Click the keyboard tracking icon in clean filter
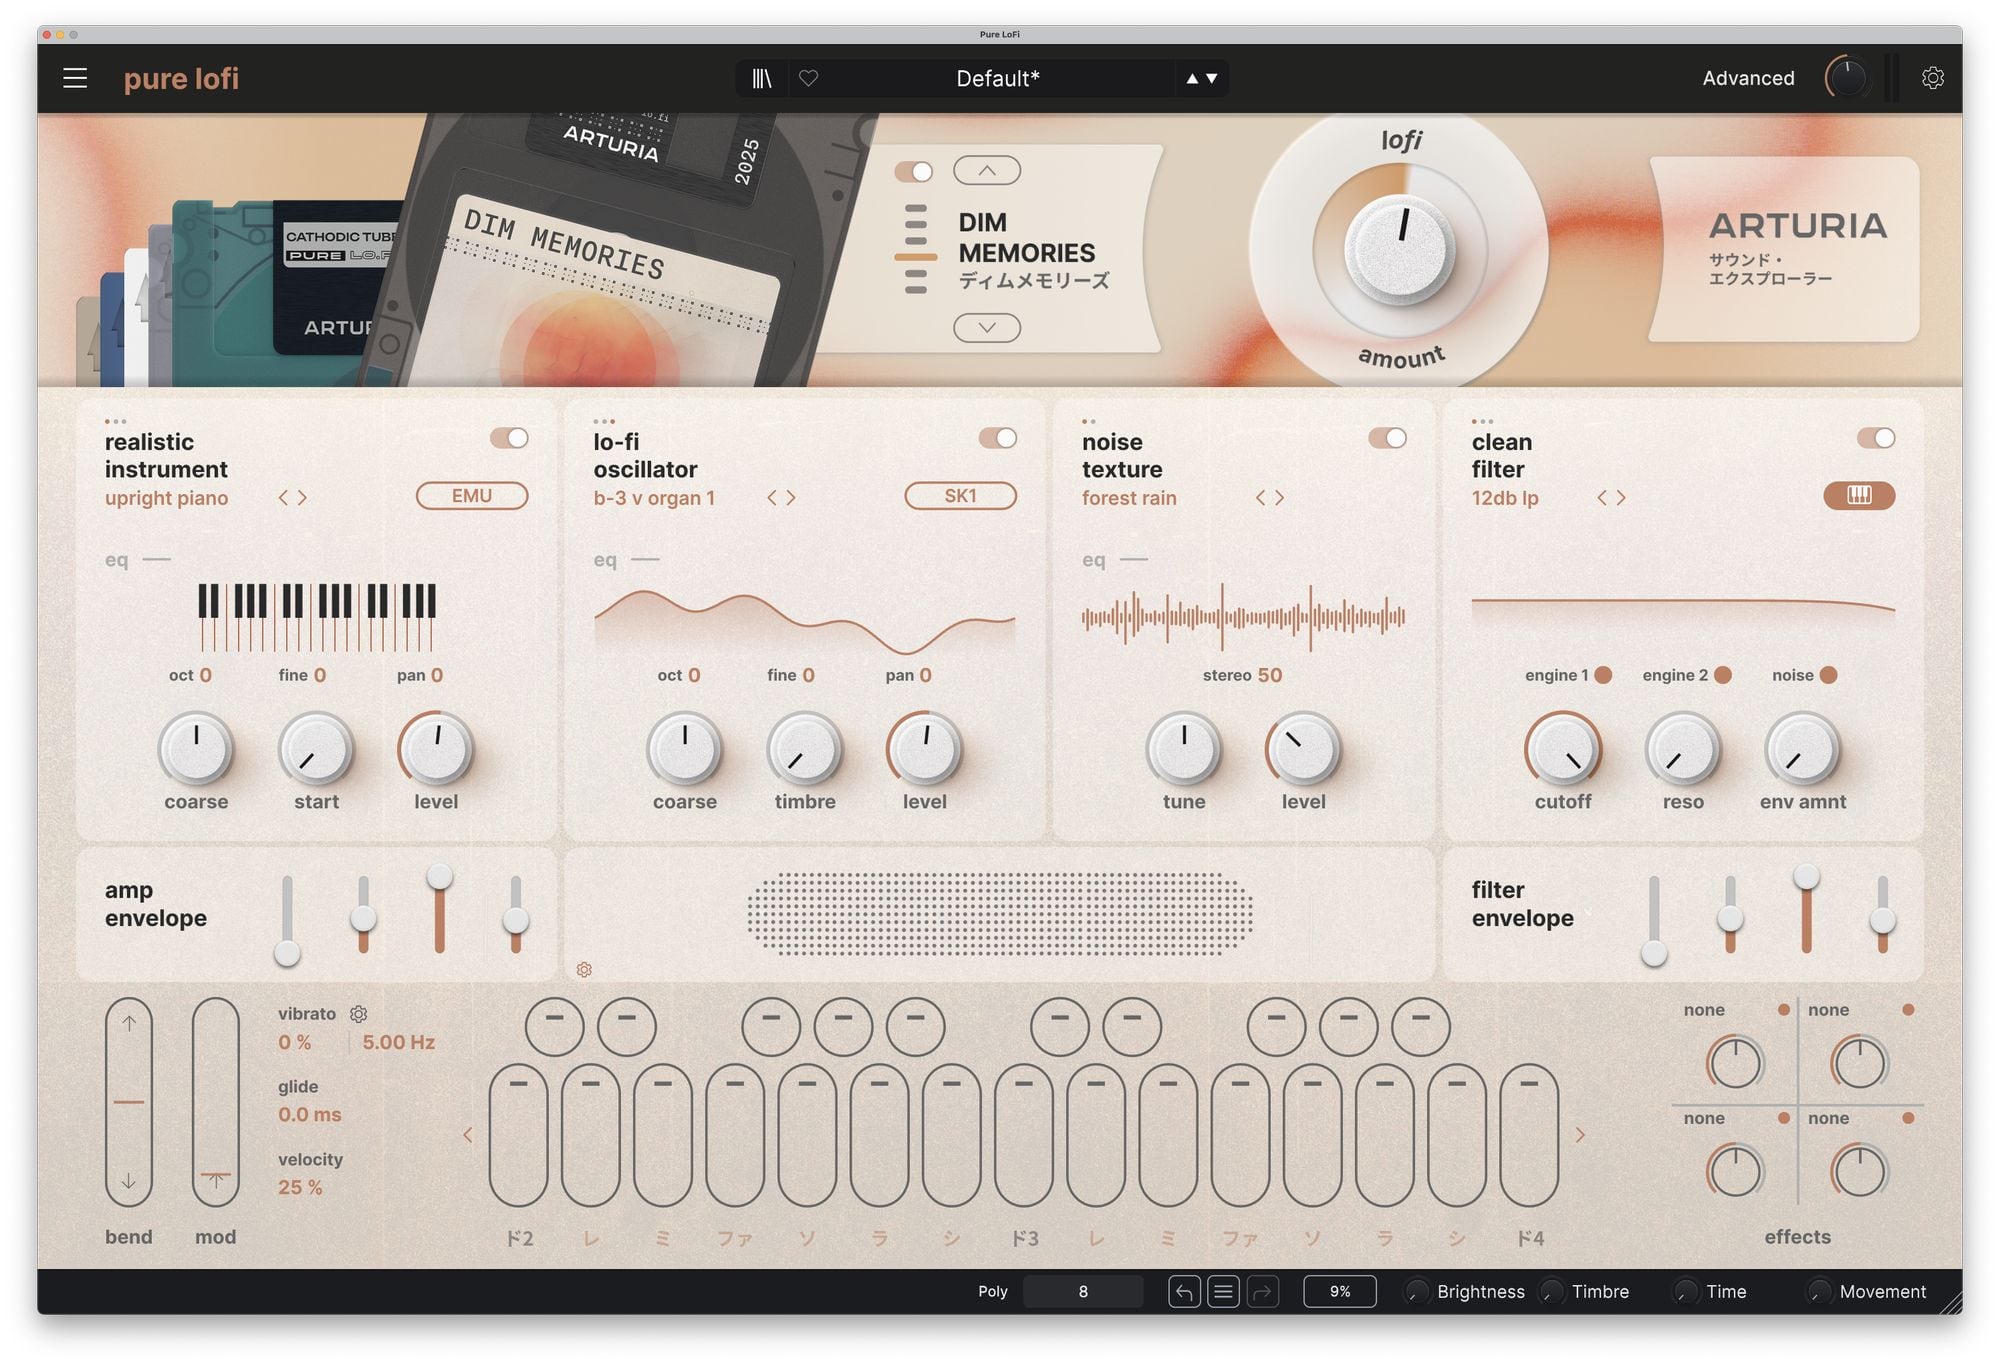The height and width of the screenshot is (1364, 2000). click(x=1858, y=496)
